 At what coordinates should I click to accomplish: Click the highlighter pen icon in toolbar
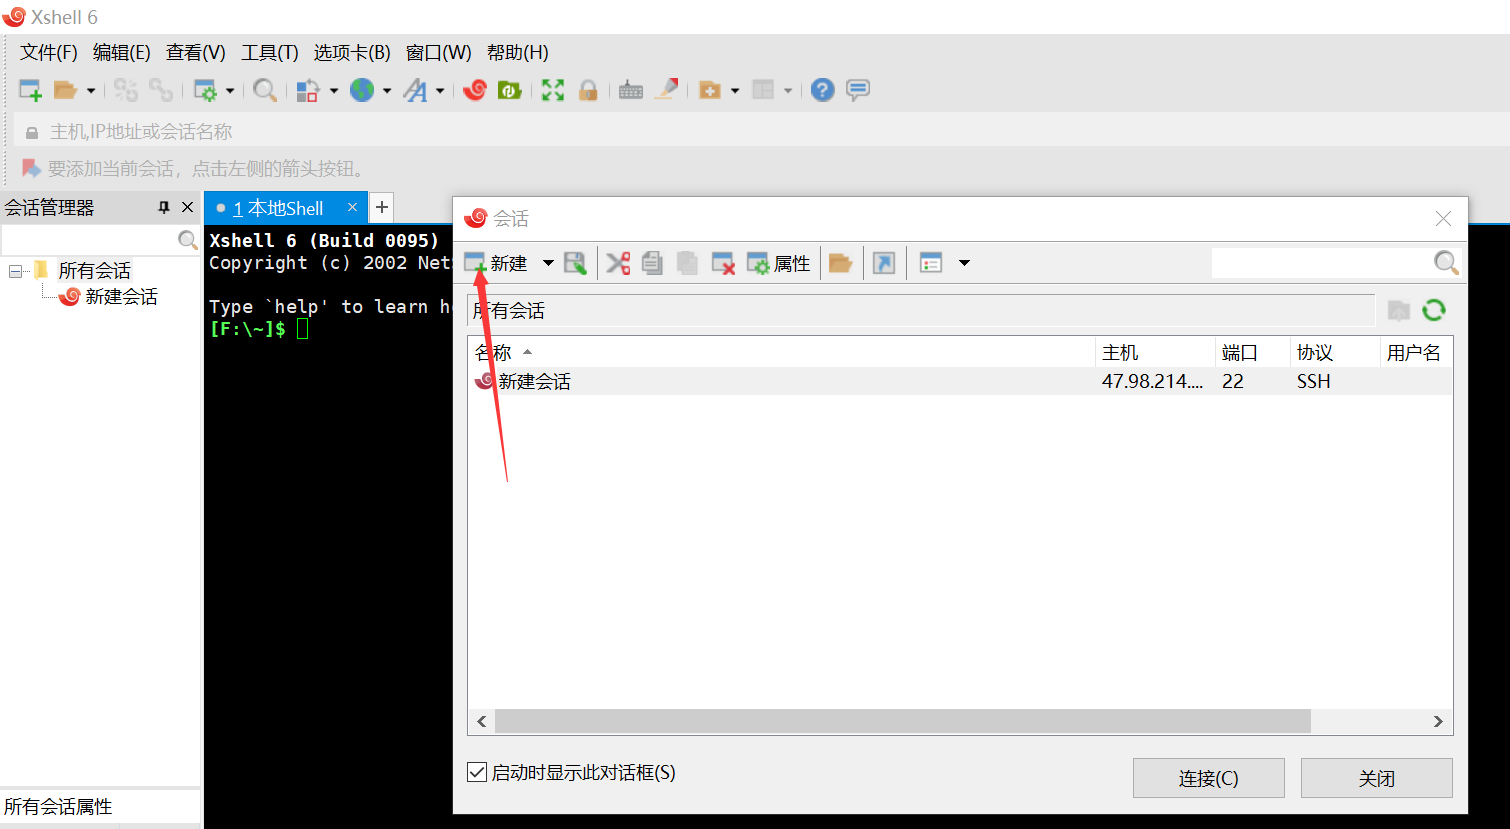pyautogui.click(x=667, y=90)
